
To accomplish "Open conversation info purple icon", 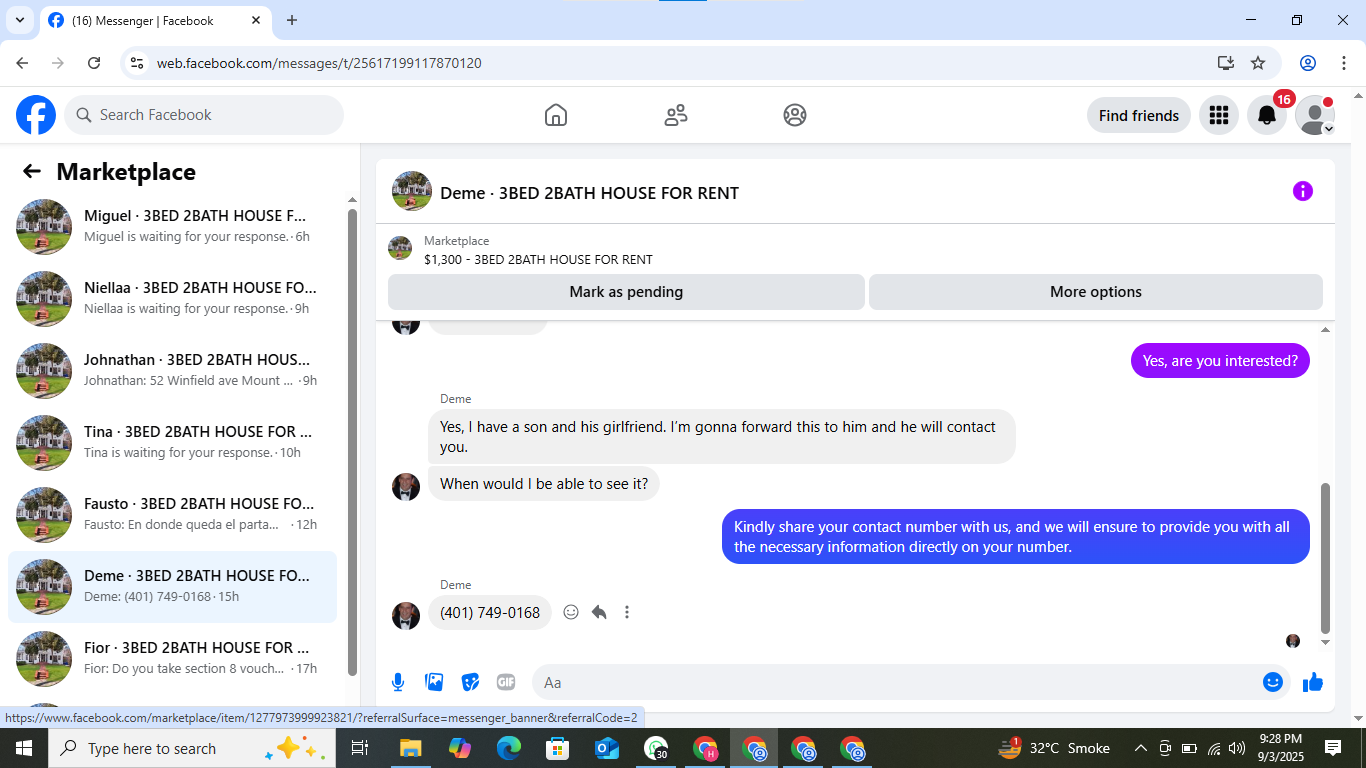I will (x=1302, y=191).
